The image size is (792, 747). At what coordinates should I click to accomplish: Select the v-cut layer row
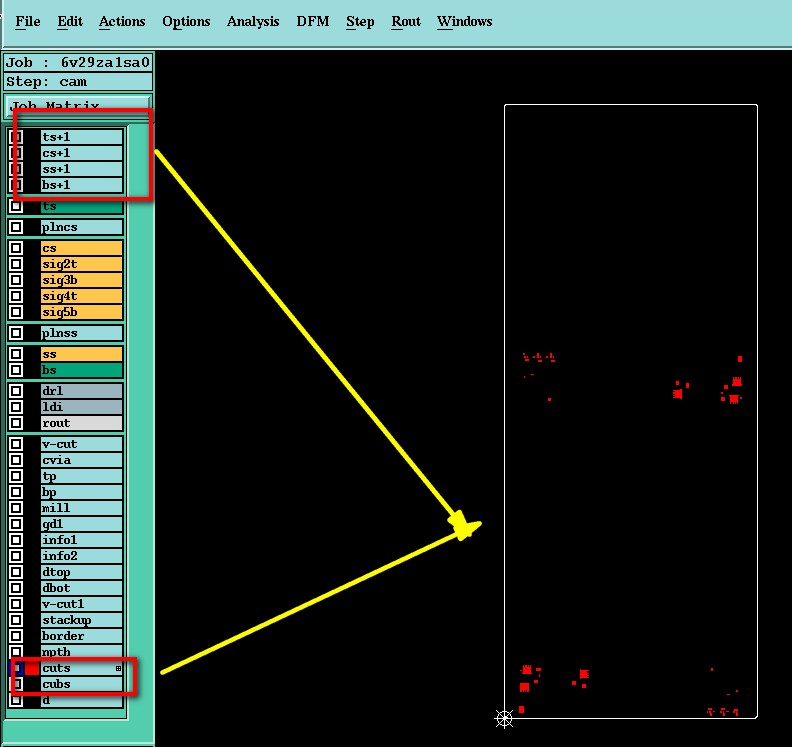click(x=82, y=444)
